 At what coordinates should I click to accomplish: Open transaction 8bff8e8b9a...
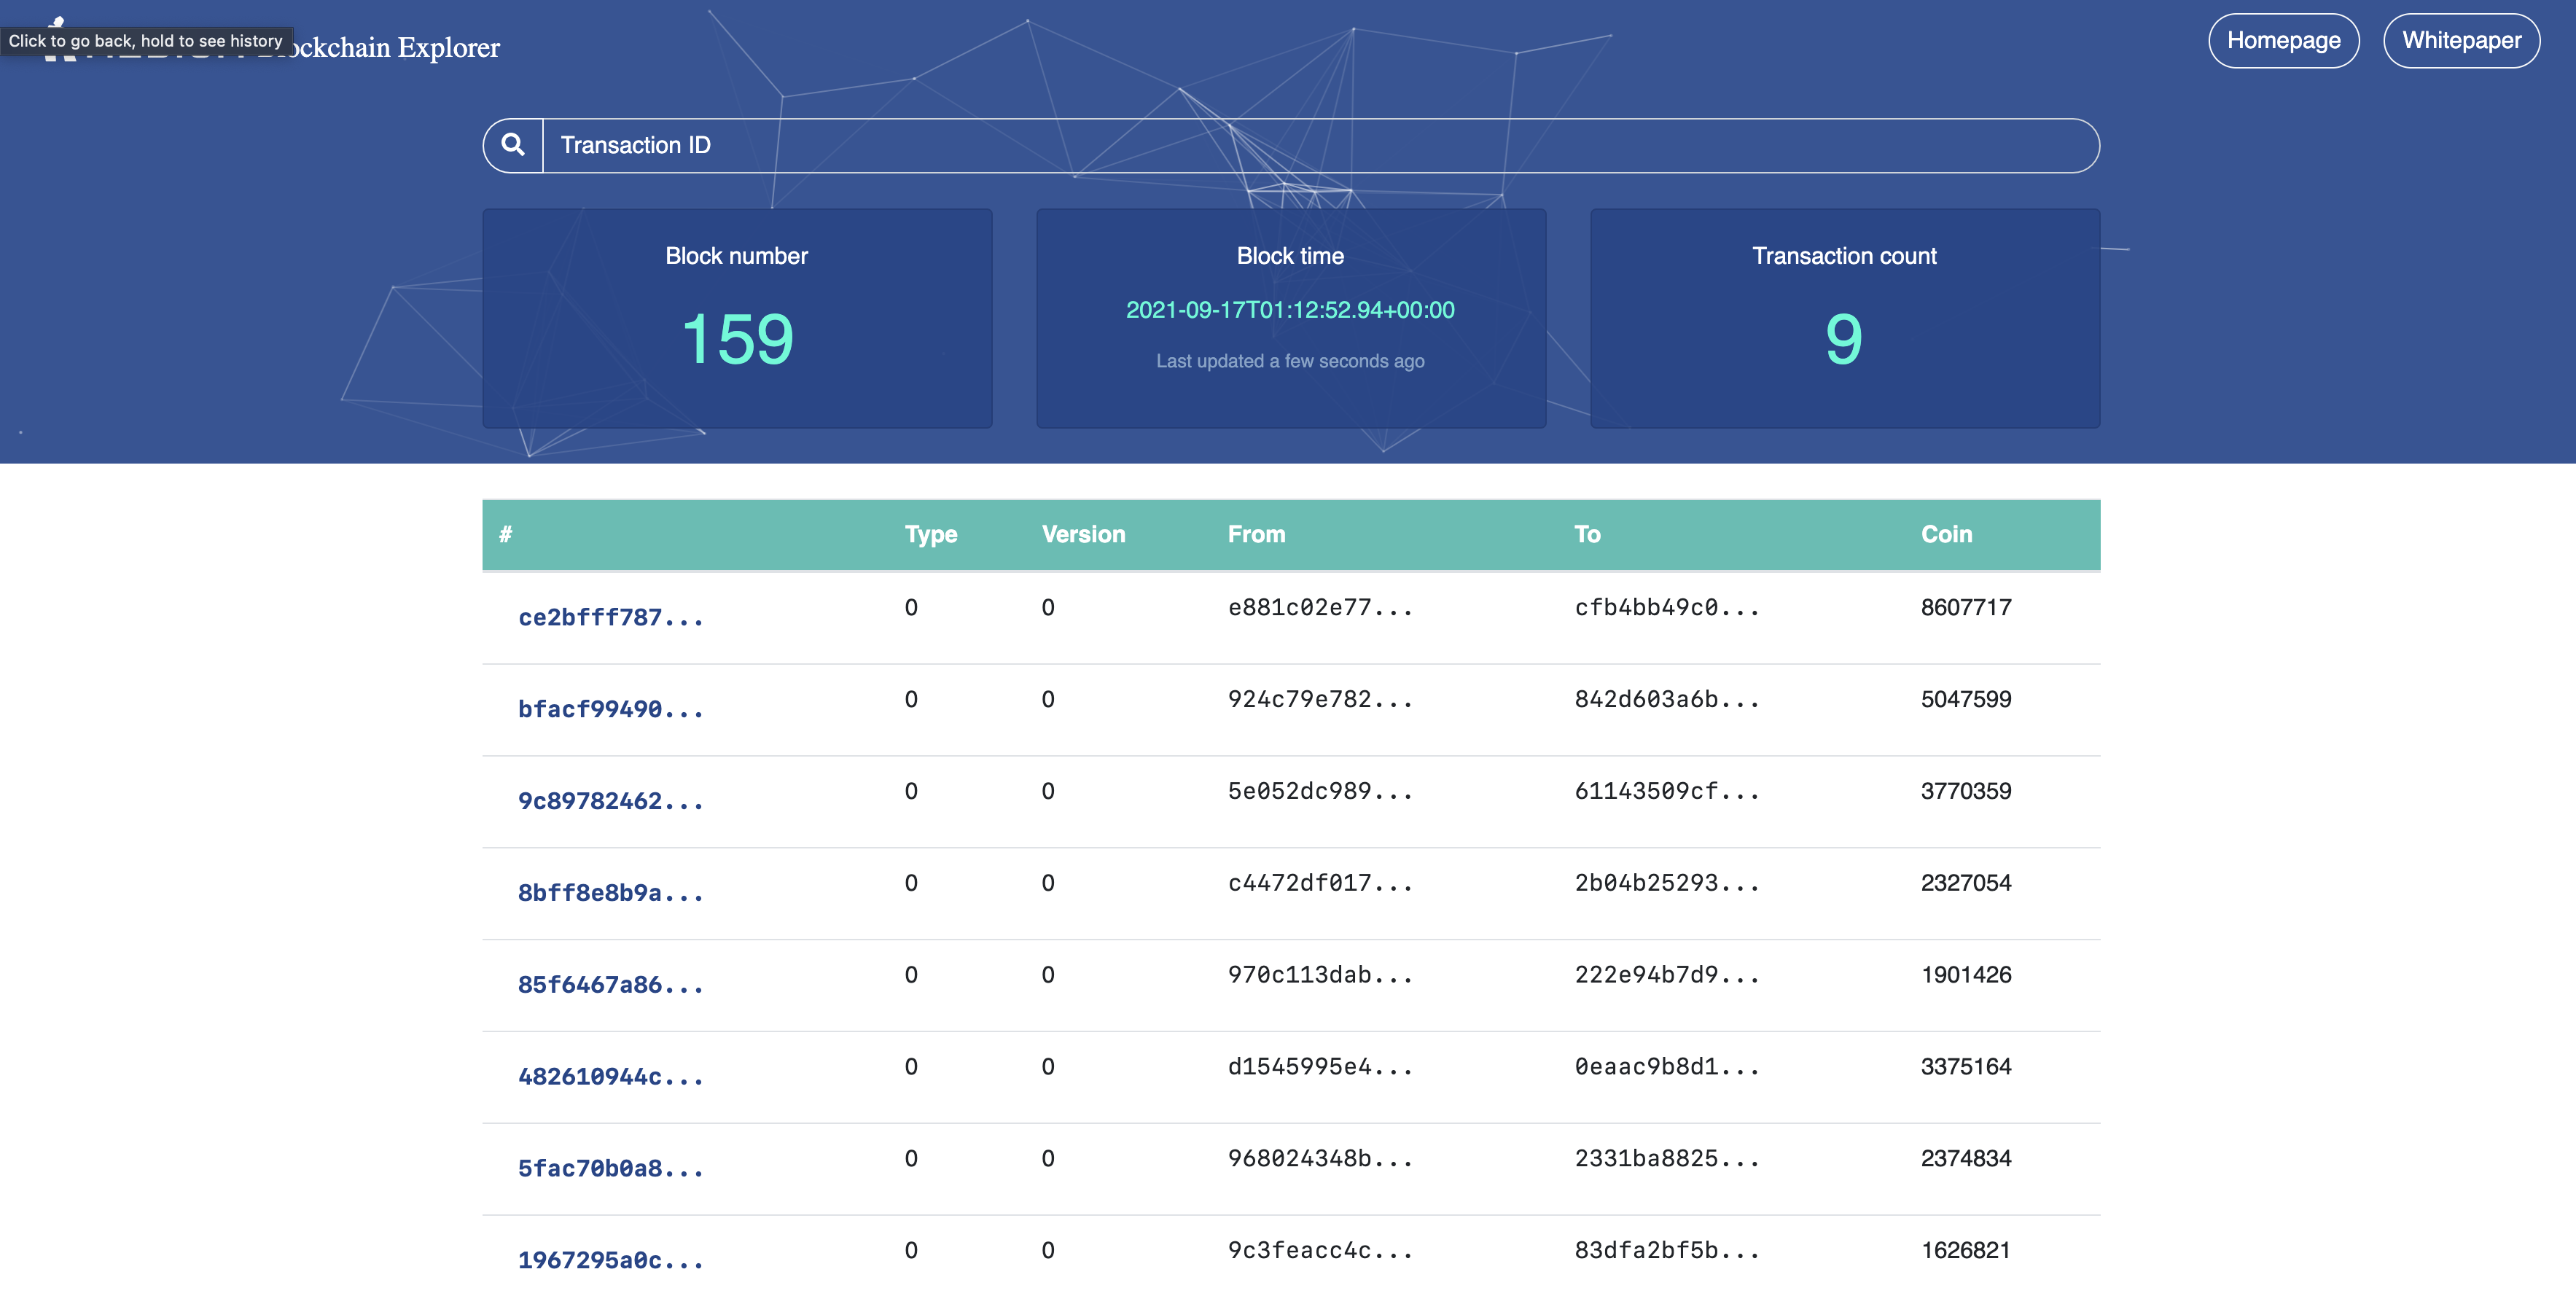pyautogui.click(x=610, y=893)
